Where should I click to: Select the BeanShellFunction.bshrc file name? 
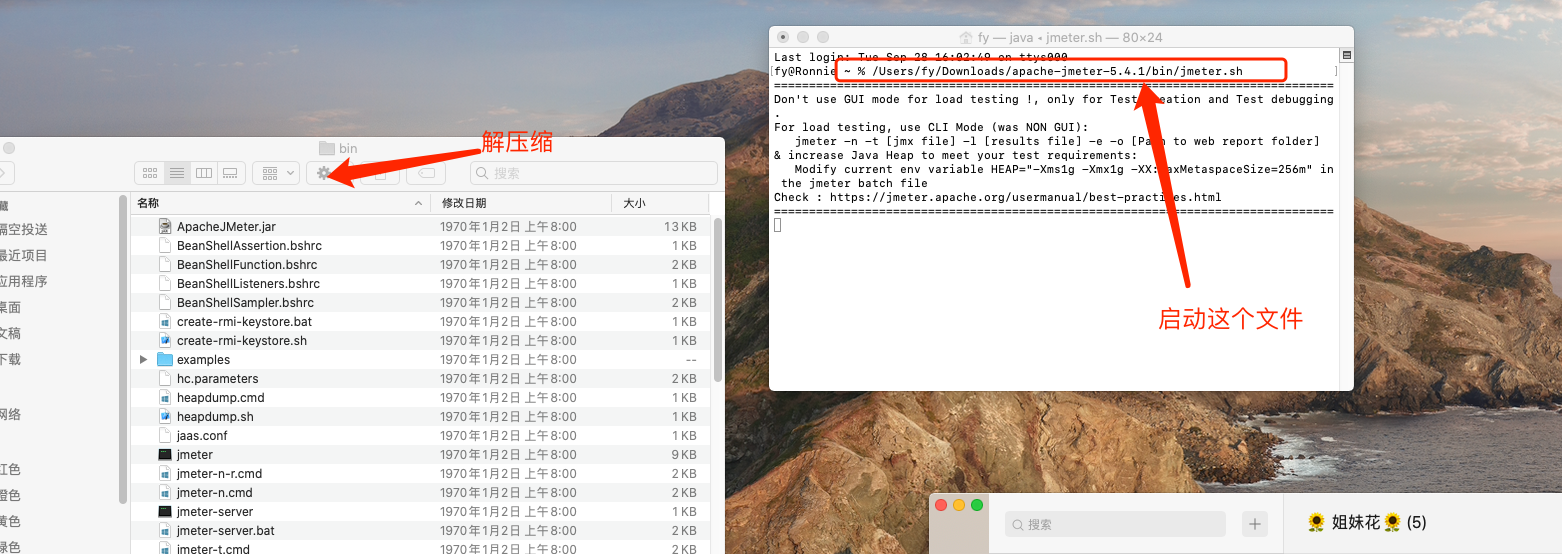(x=247, y=265)
